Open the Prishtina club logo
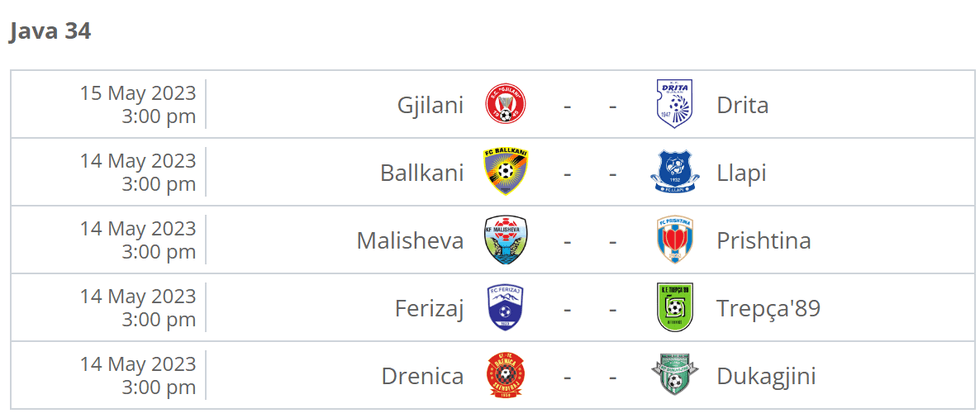 pyautogui.click(x=672, y=240)
